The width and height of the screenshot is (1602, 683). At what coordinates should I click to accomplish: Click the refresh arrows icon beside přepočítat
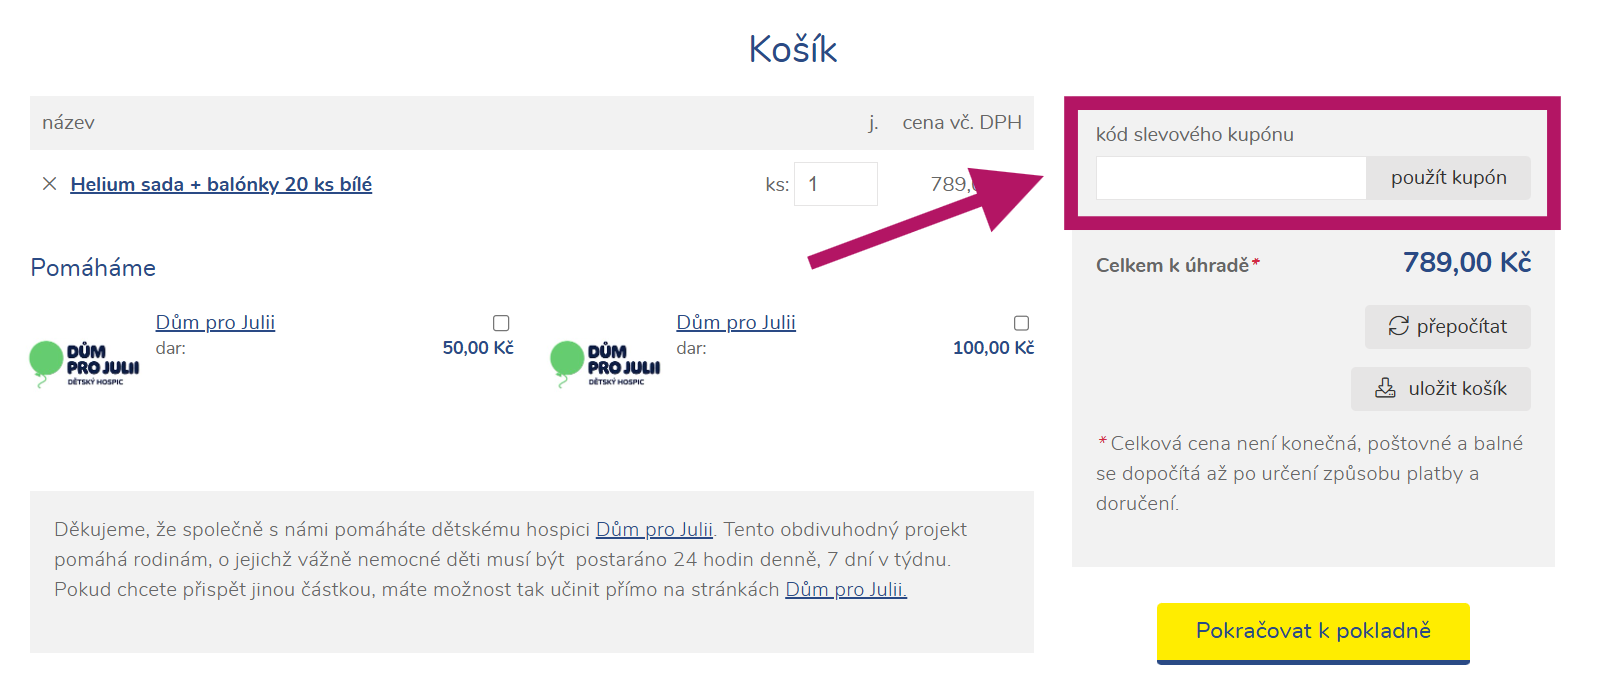pyautogui.click(x=1398, y=326)
